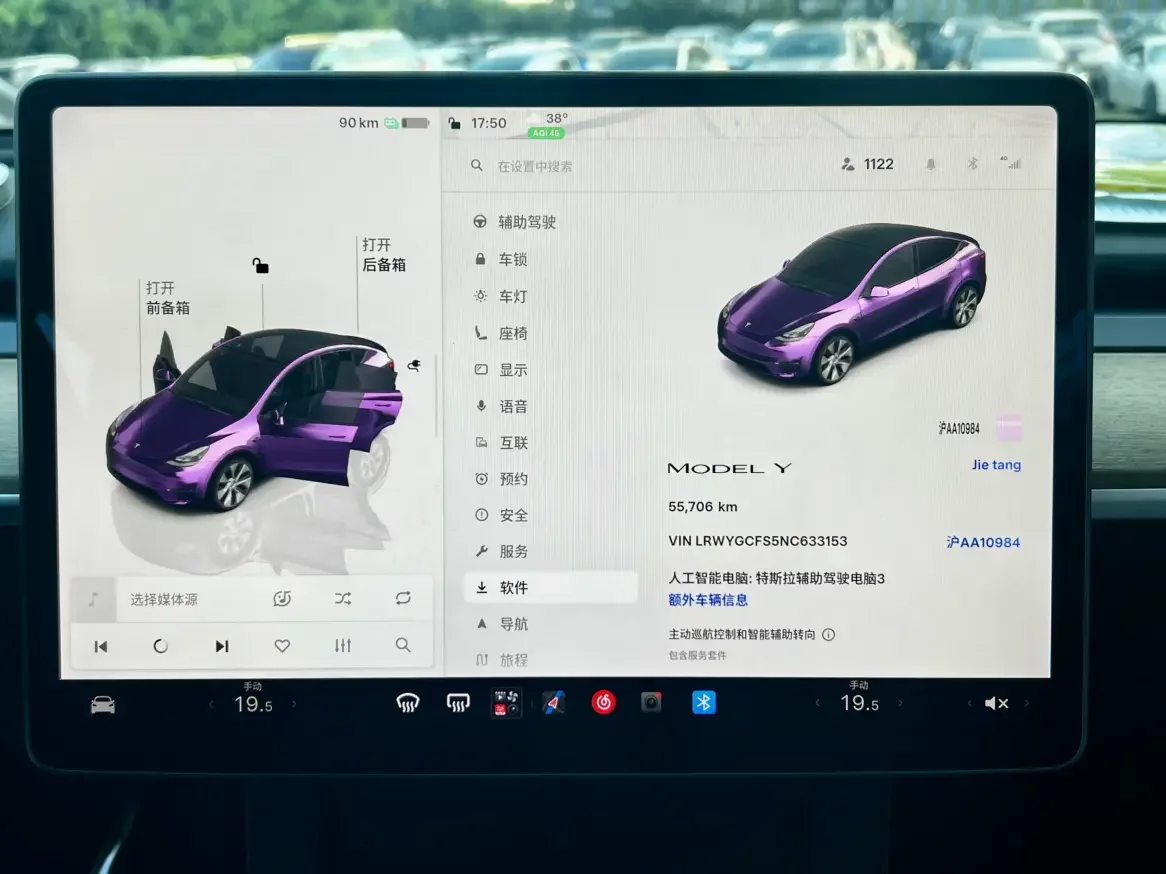Open the 导航 (Navigation) settings

coord(500,624)
